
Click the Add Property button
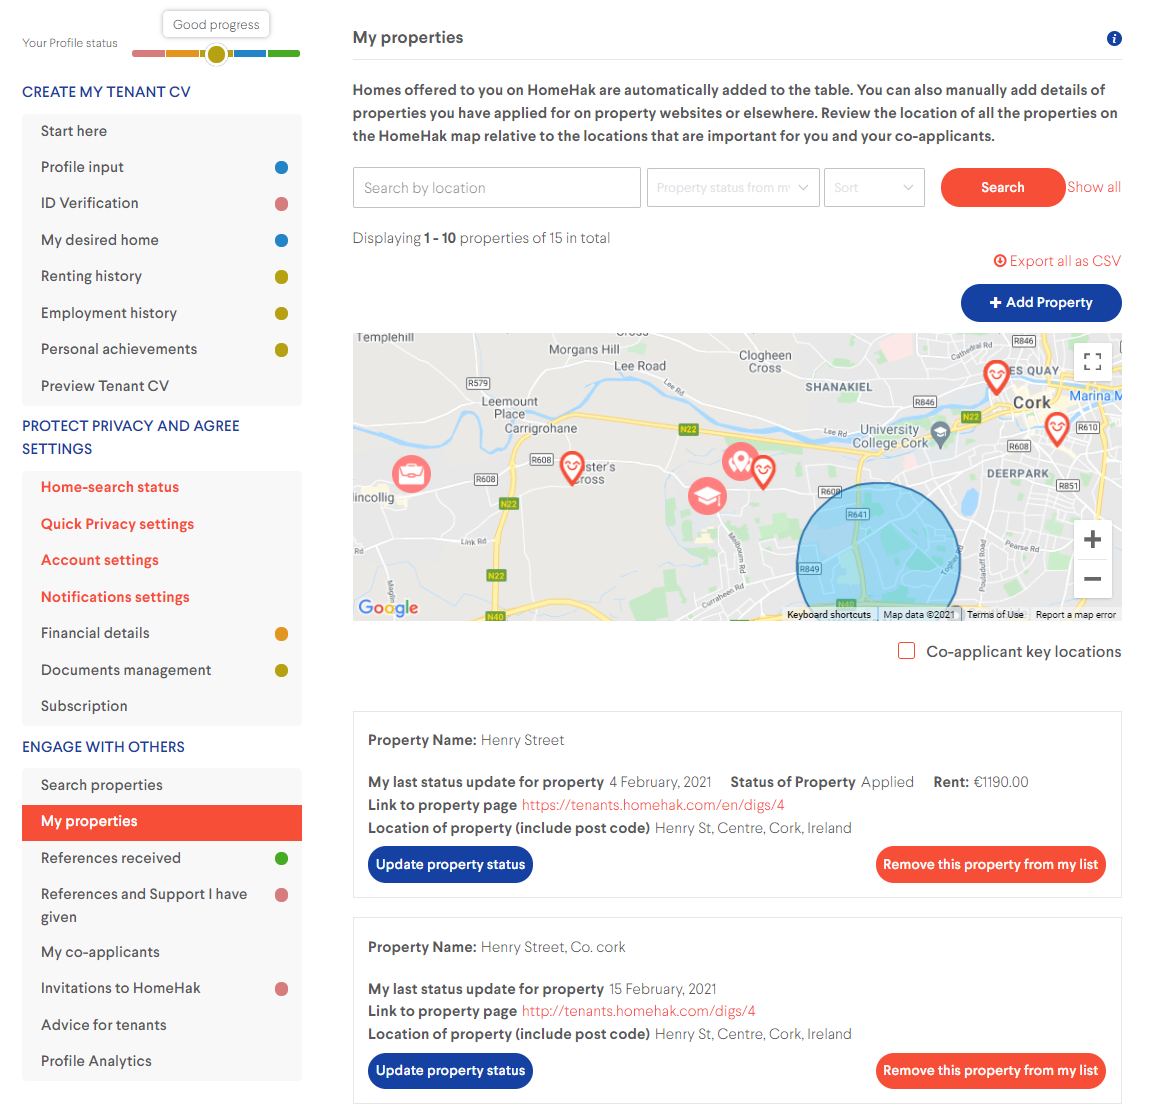[1041, 303]
